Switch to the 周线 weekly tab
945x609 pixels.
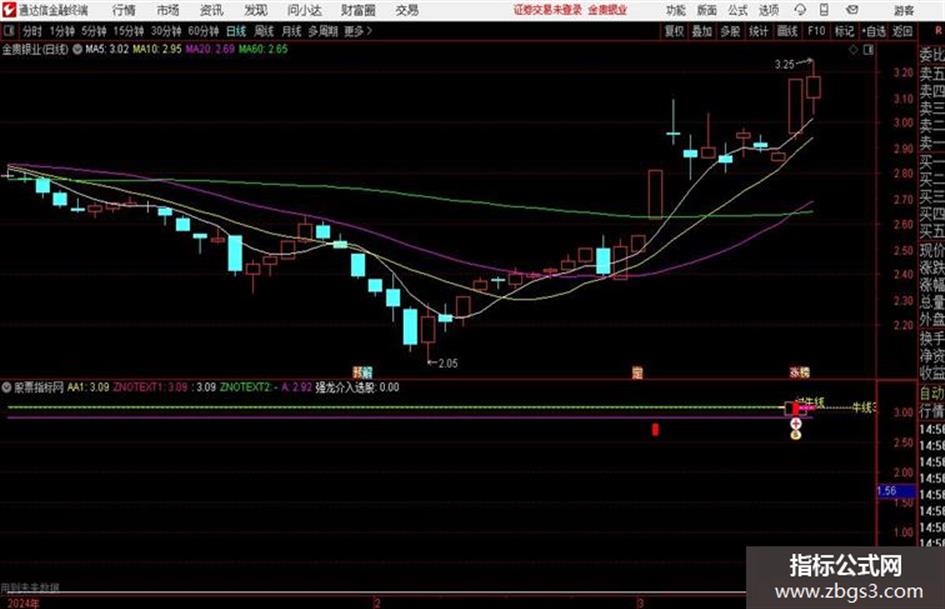tap(264, 31)
